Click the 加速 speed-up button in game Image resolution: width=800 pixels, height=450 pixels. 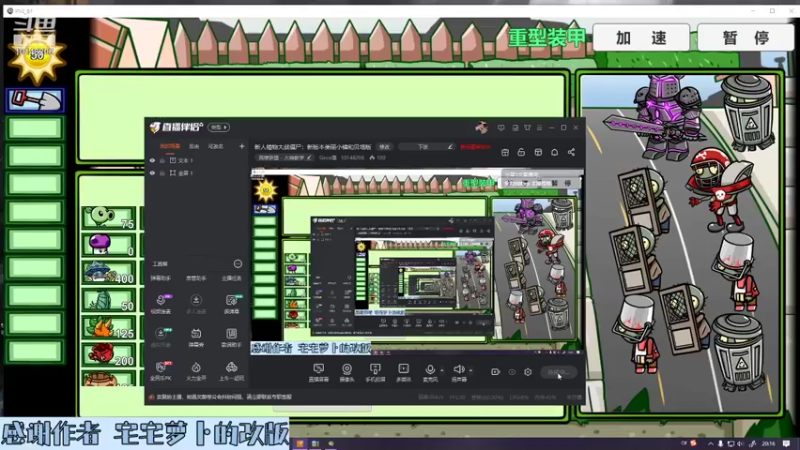tap(641, 38)
